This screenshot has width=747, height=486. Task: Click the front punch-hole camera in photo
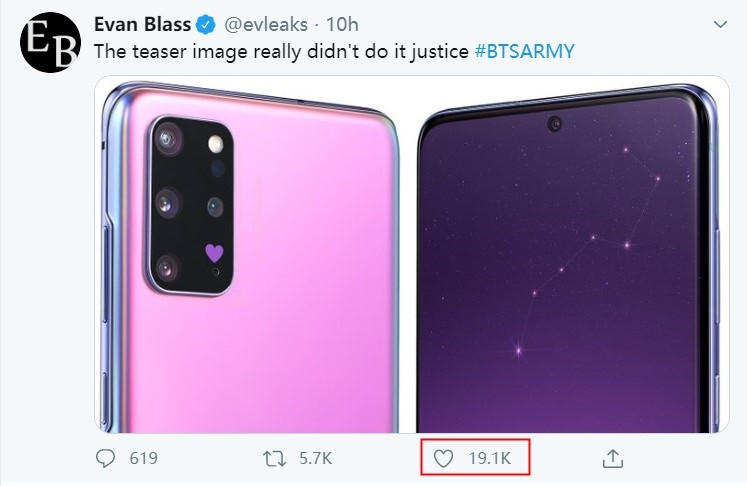(x=553, y=124)
